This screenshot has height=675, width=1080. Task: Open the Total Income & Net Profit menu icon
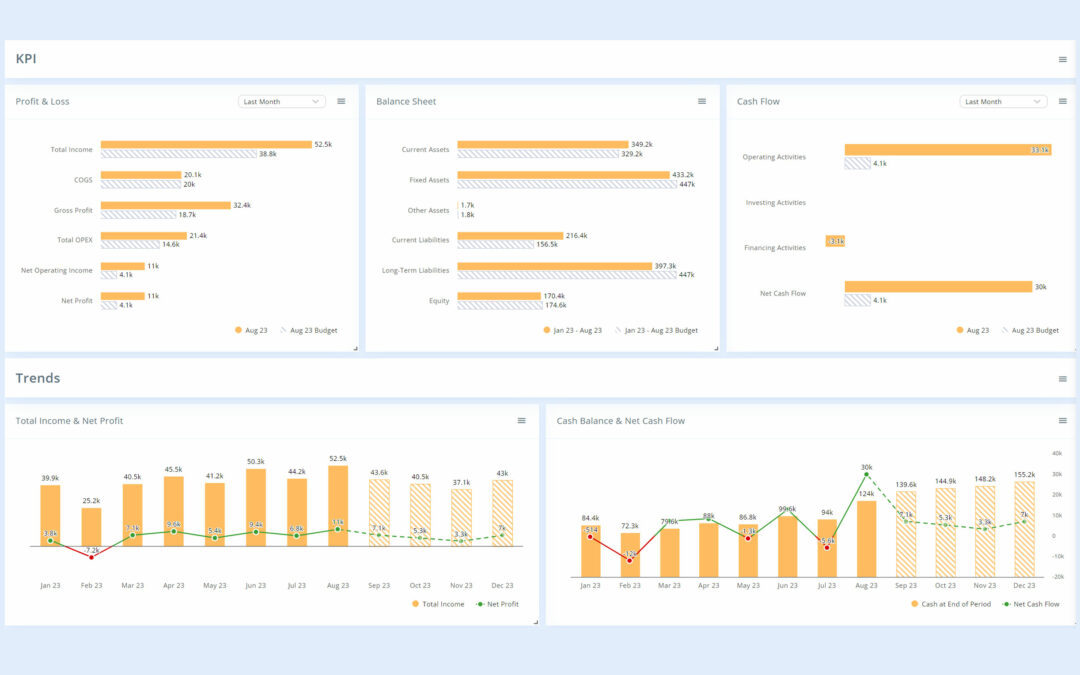point(521,420)
